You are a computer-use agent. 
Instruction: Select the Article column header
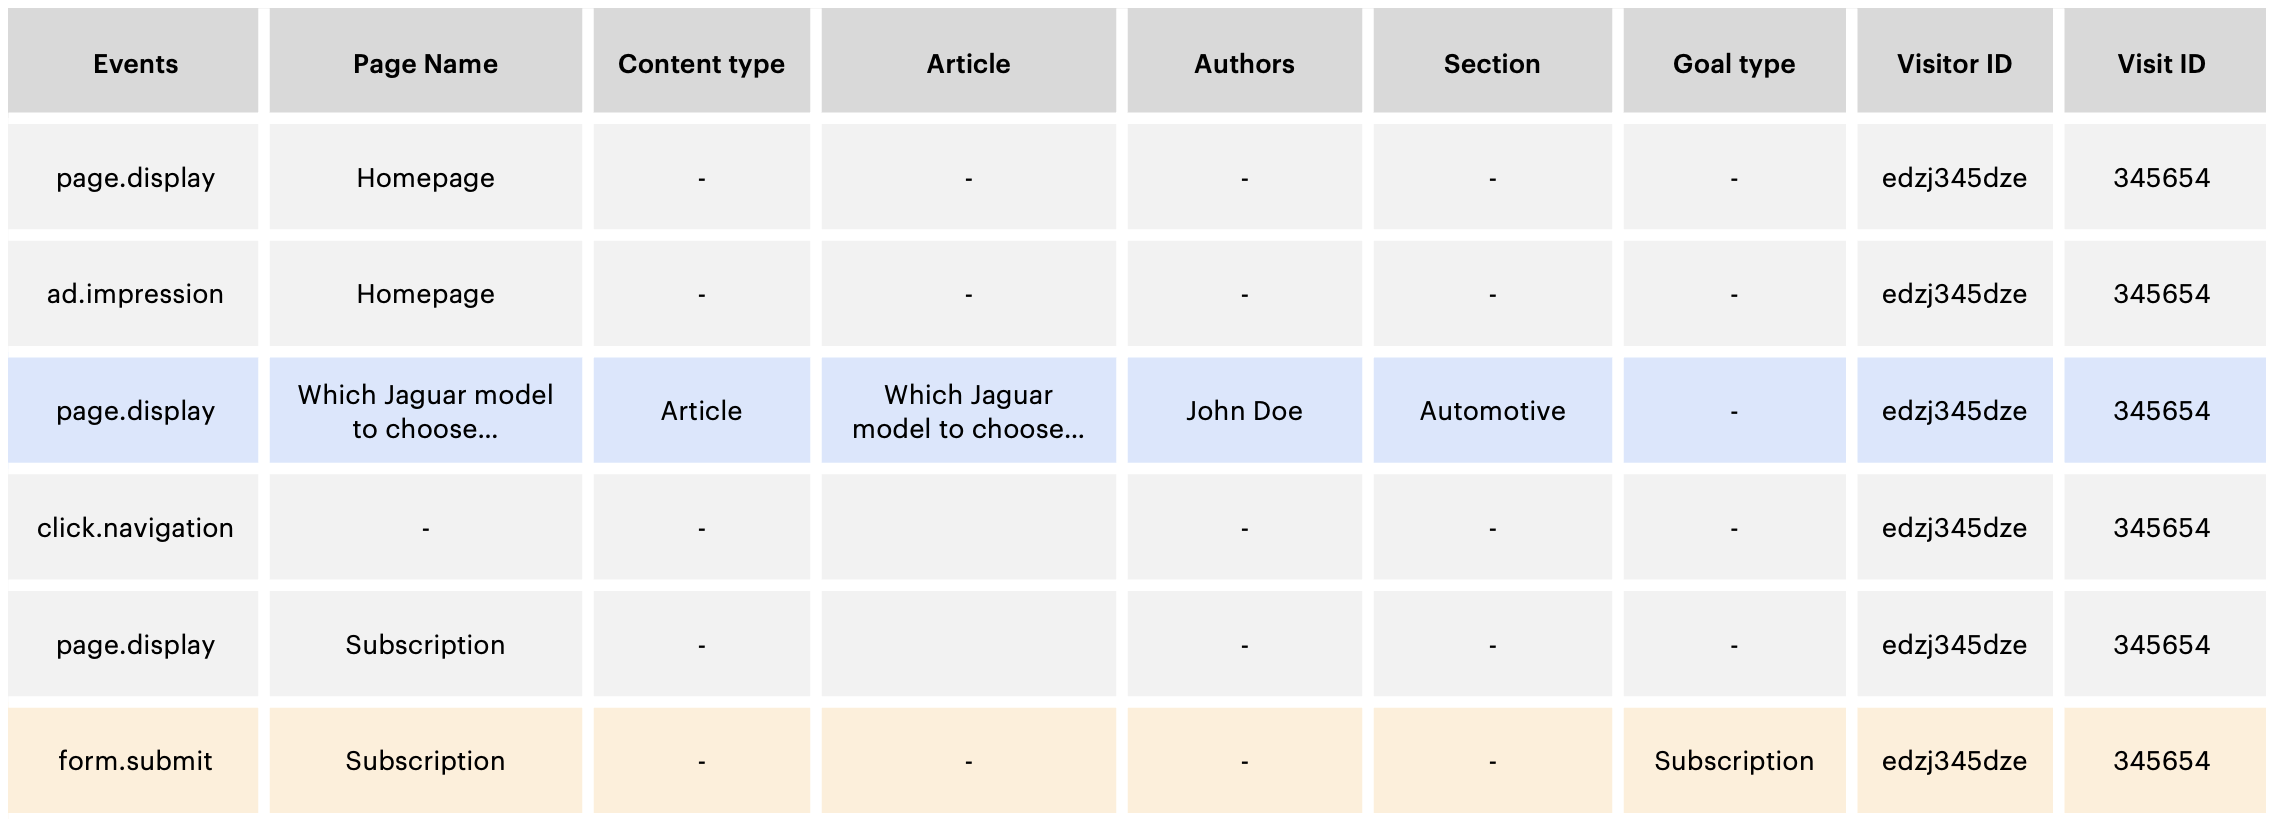tap(968, 64)
